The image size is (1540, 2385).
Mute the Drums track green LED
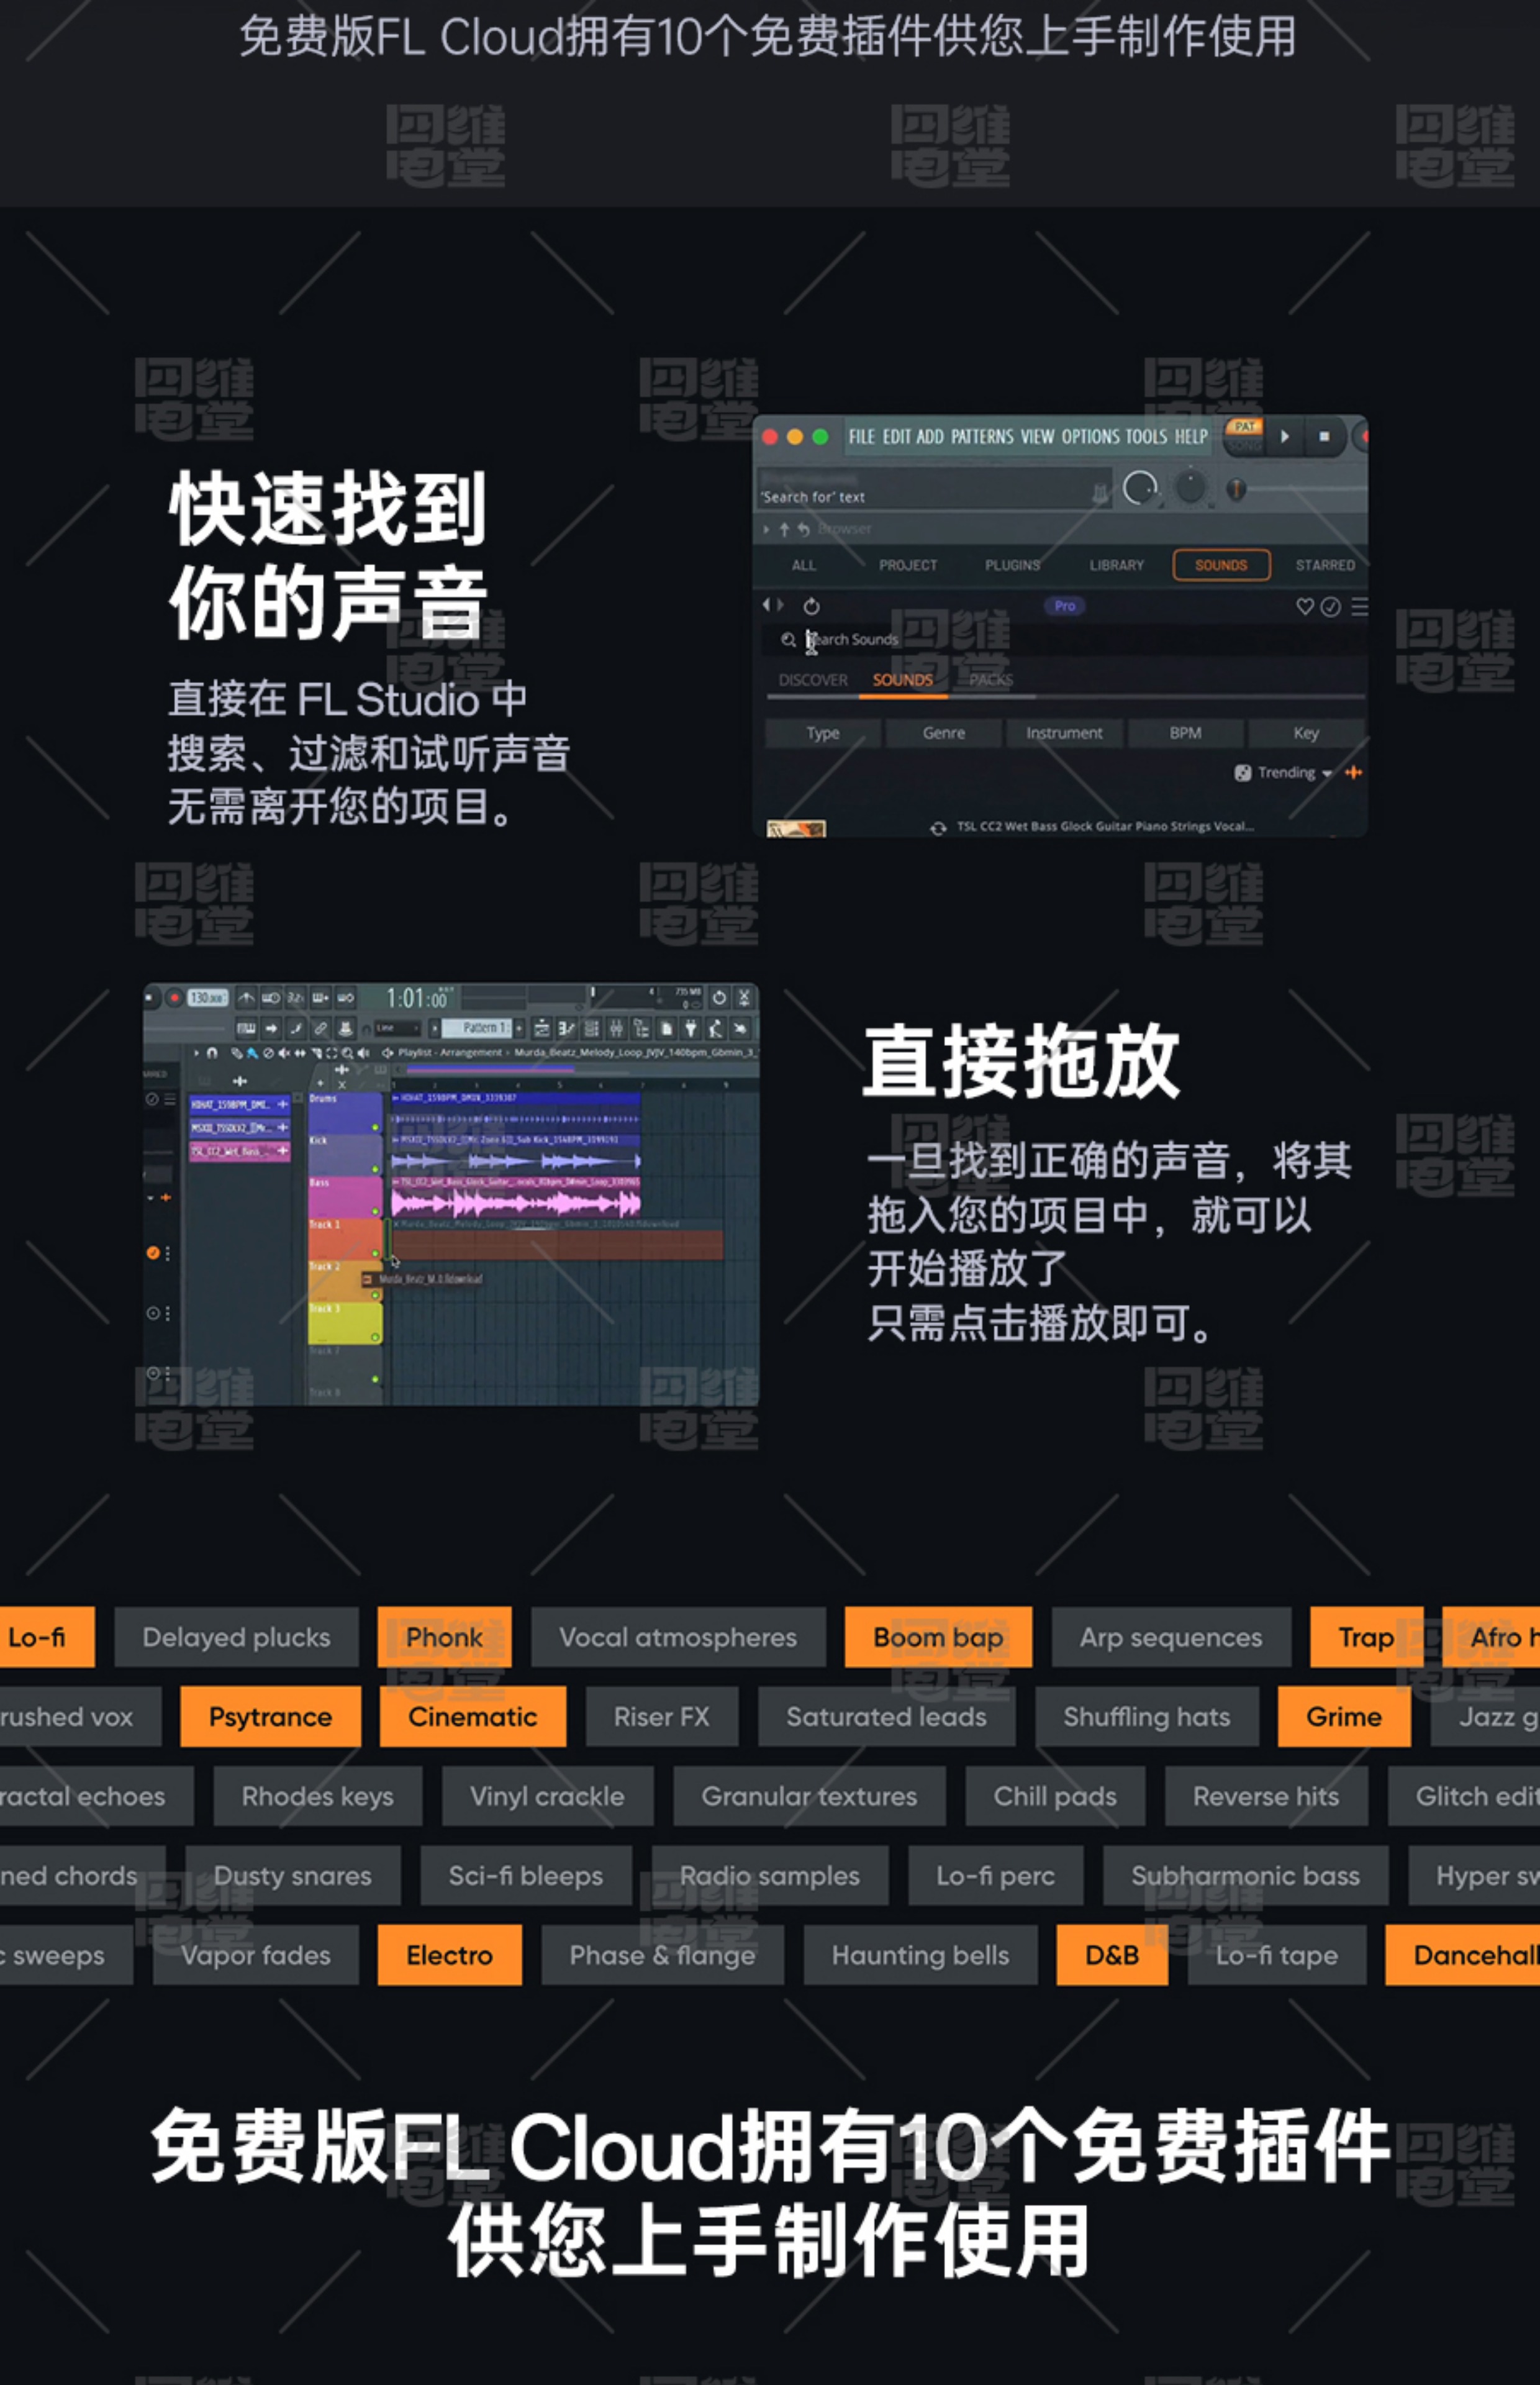375,1127
